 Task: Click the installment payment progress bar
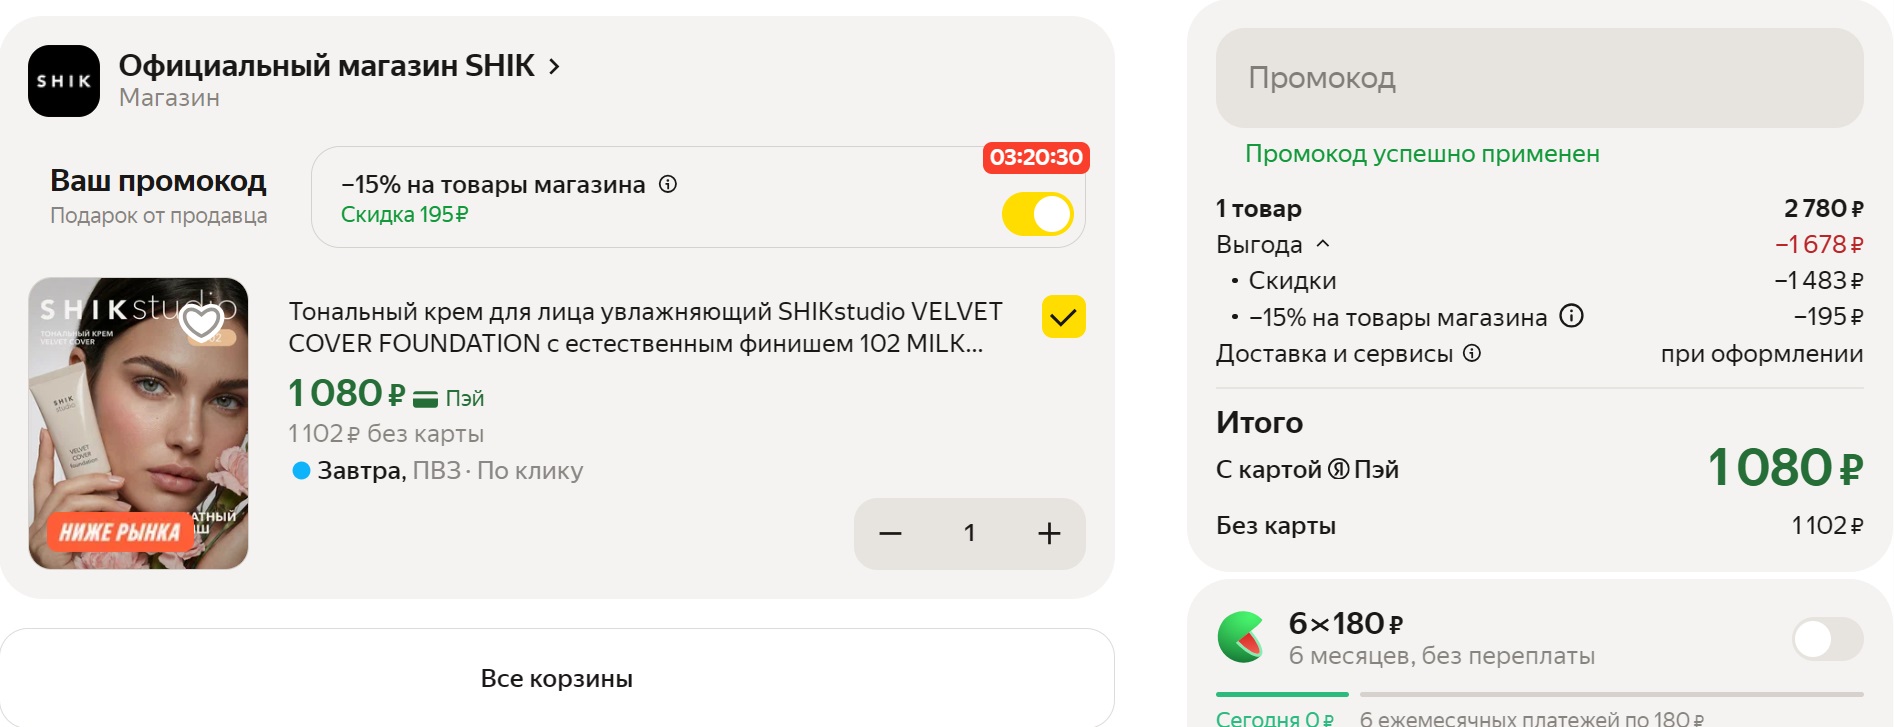[1538, 694]
